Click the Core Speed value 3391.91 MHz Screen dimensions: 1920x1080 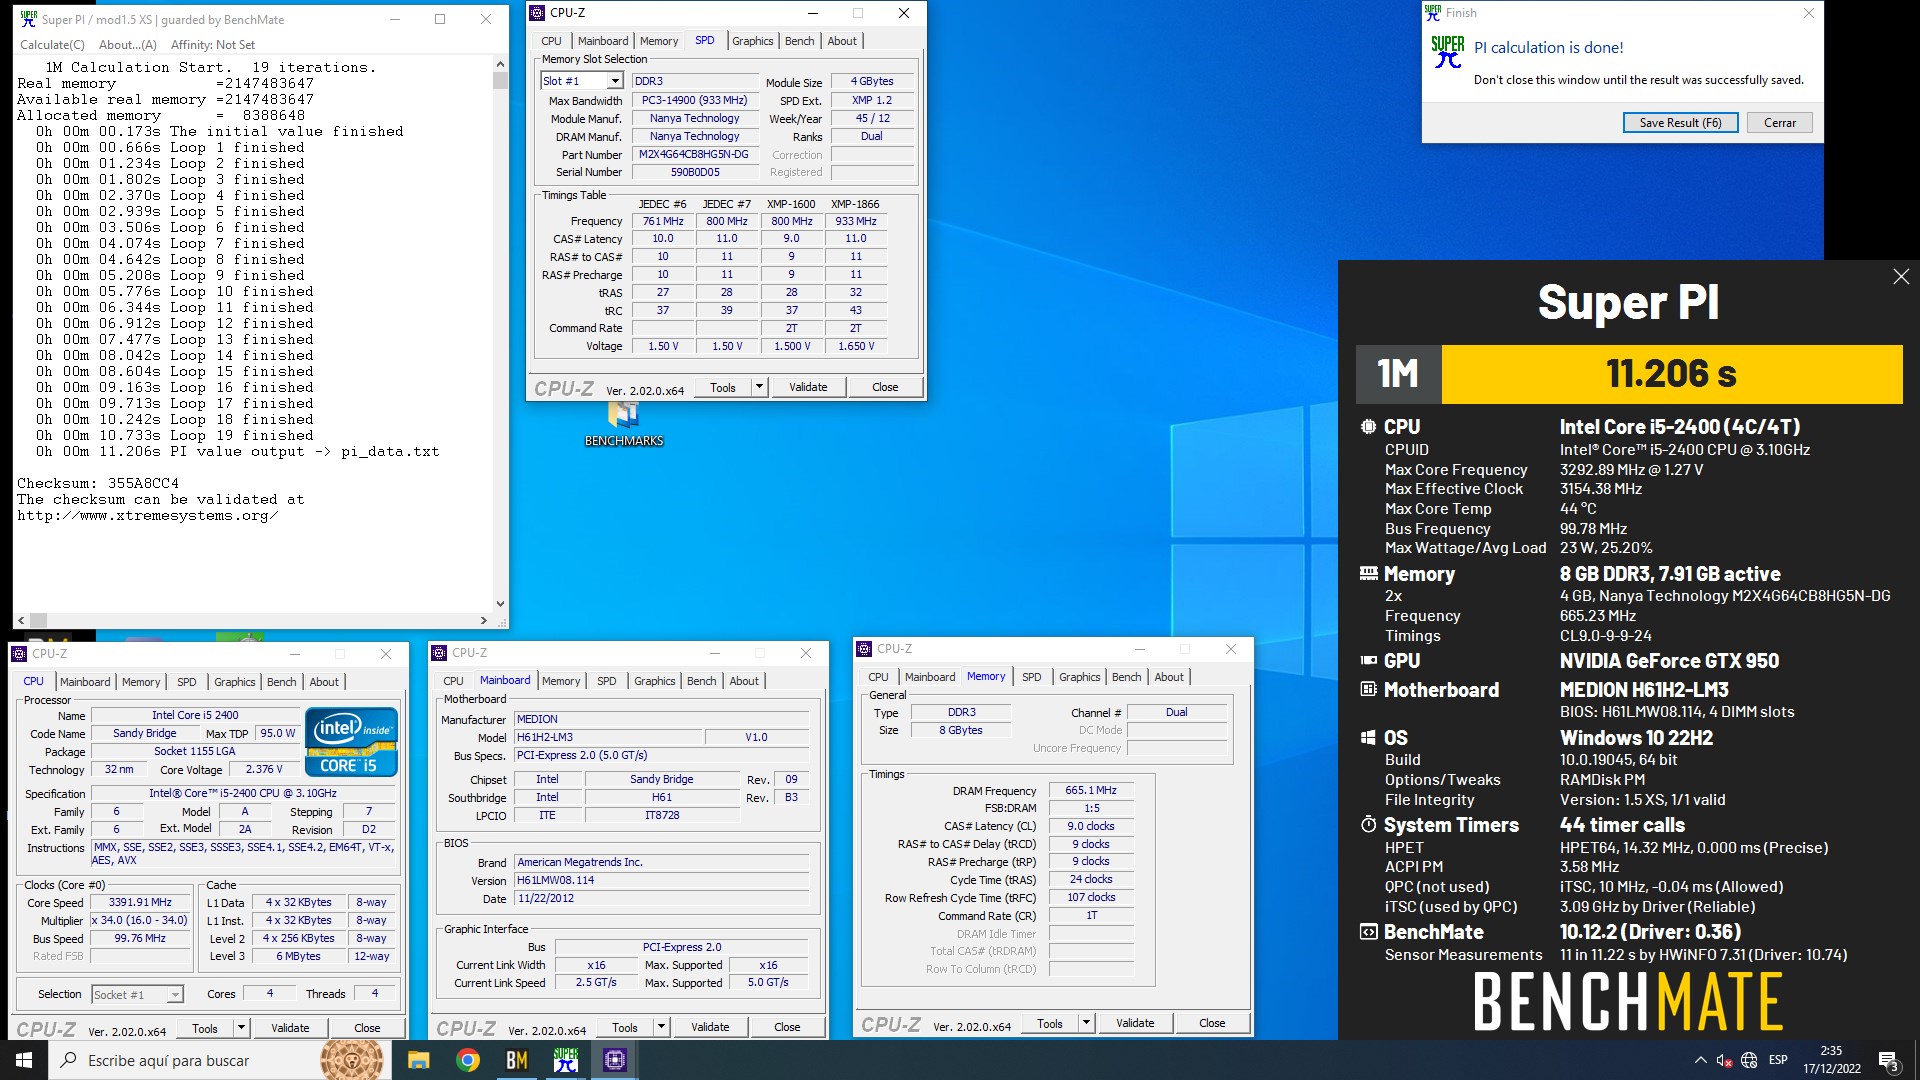pyautogui.click(x=140, y=902)
